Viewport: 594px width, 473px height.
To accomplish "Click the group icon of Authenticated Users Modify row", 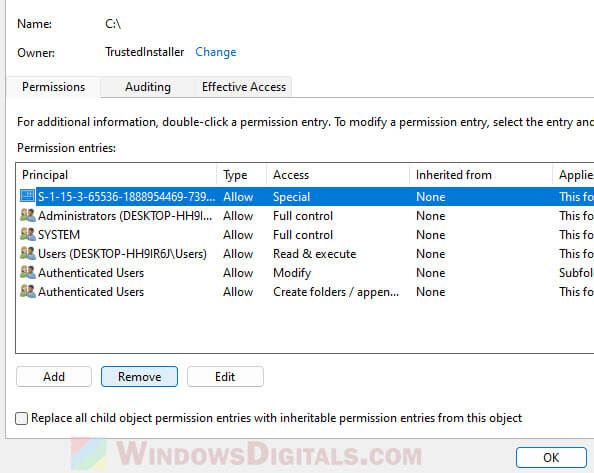I will click(x=28, y=272).
